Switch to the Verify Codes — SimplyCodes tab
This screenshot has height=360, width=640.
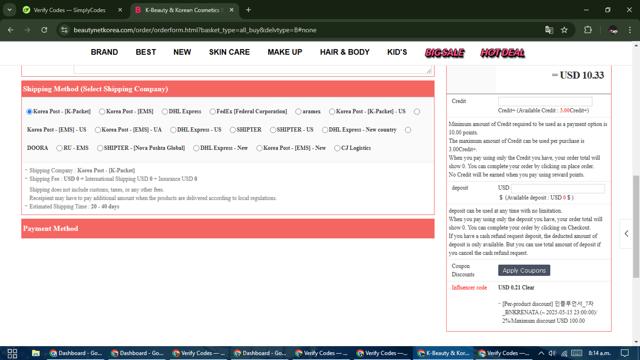tap(69, 10)
